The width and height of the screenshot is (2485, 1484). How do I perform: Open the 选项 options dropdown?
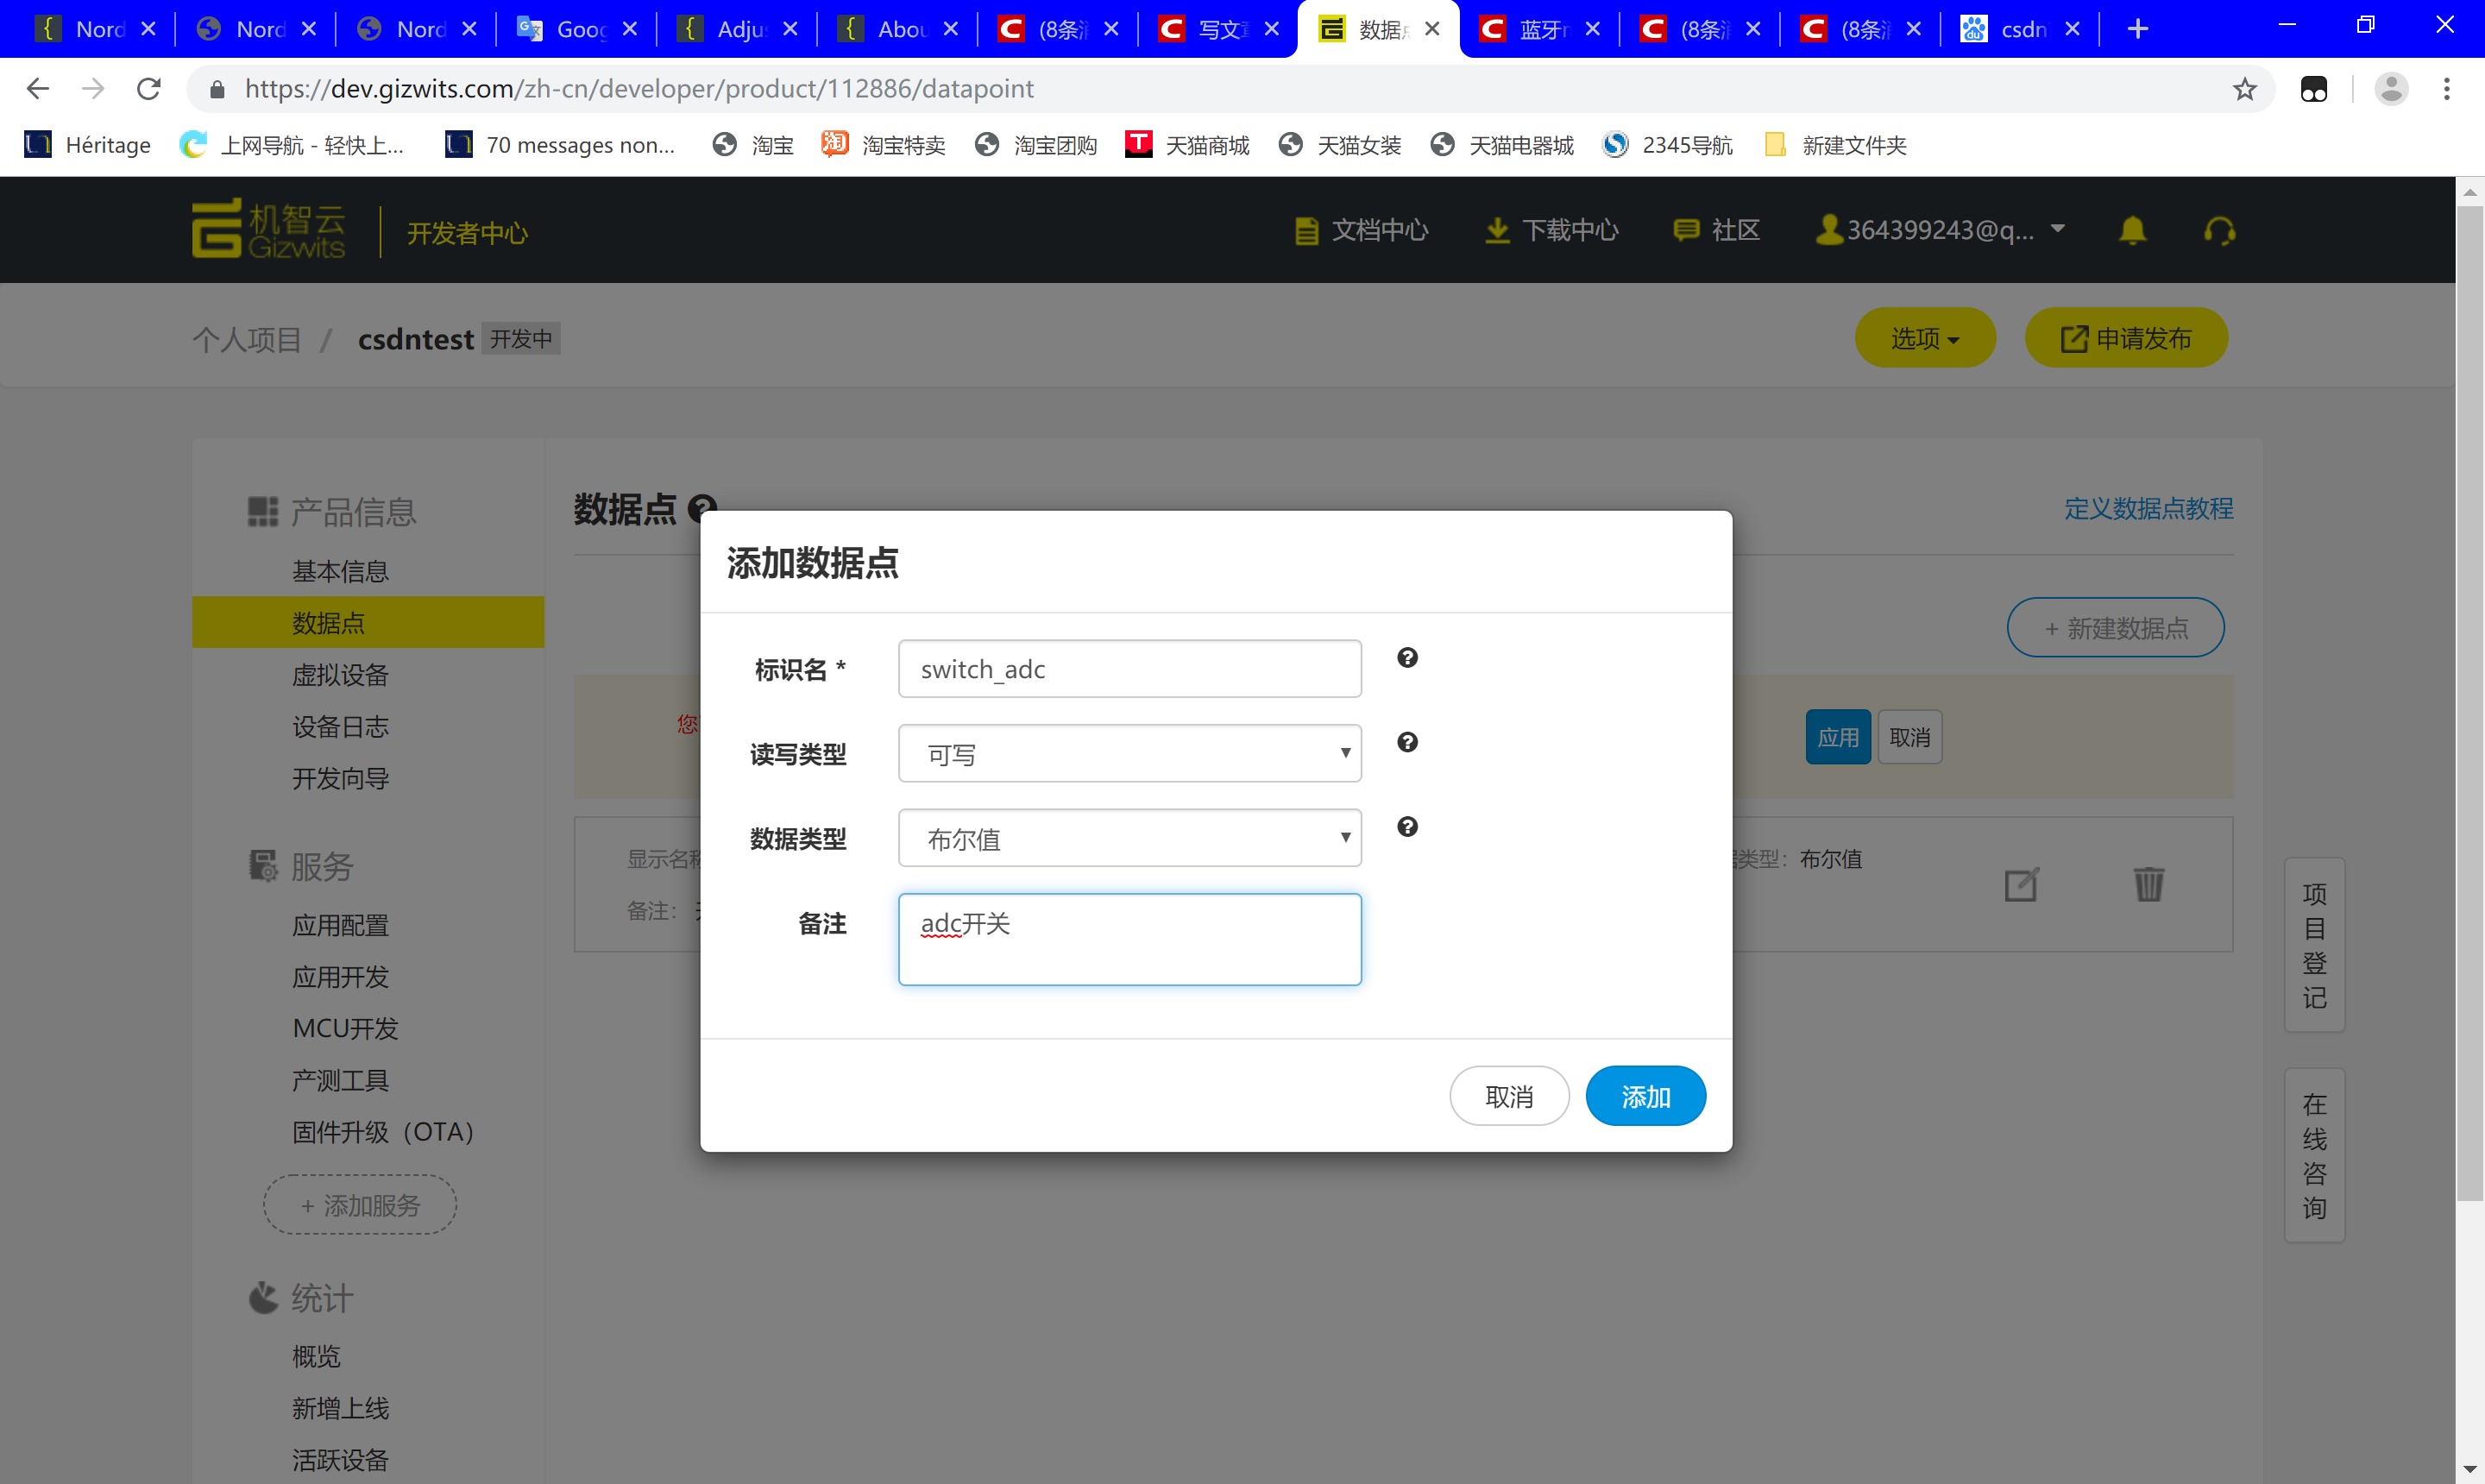(x=1924, y=339)
